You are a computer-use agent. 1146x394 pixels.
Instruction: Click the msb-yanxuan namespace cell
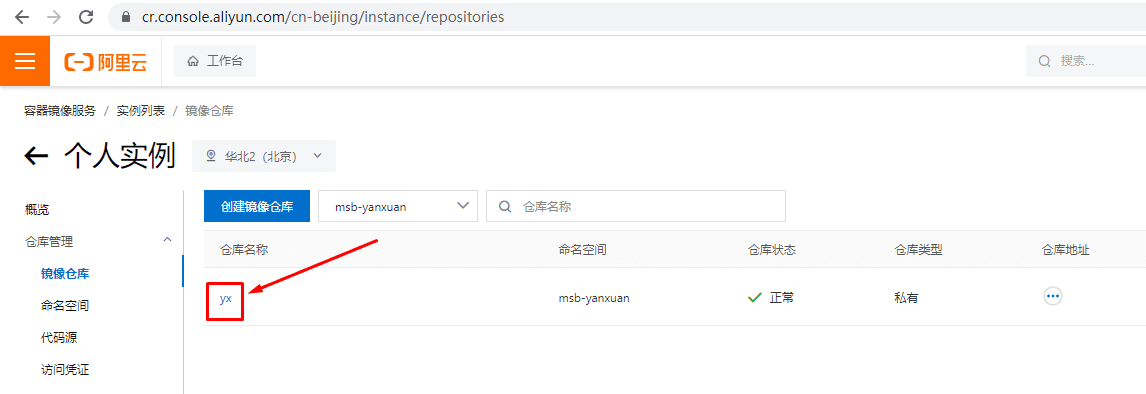[x=594, y=298]
